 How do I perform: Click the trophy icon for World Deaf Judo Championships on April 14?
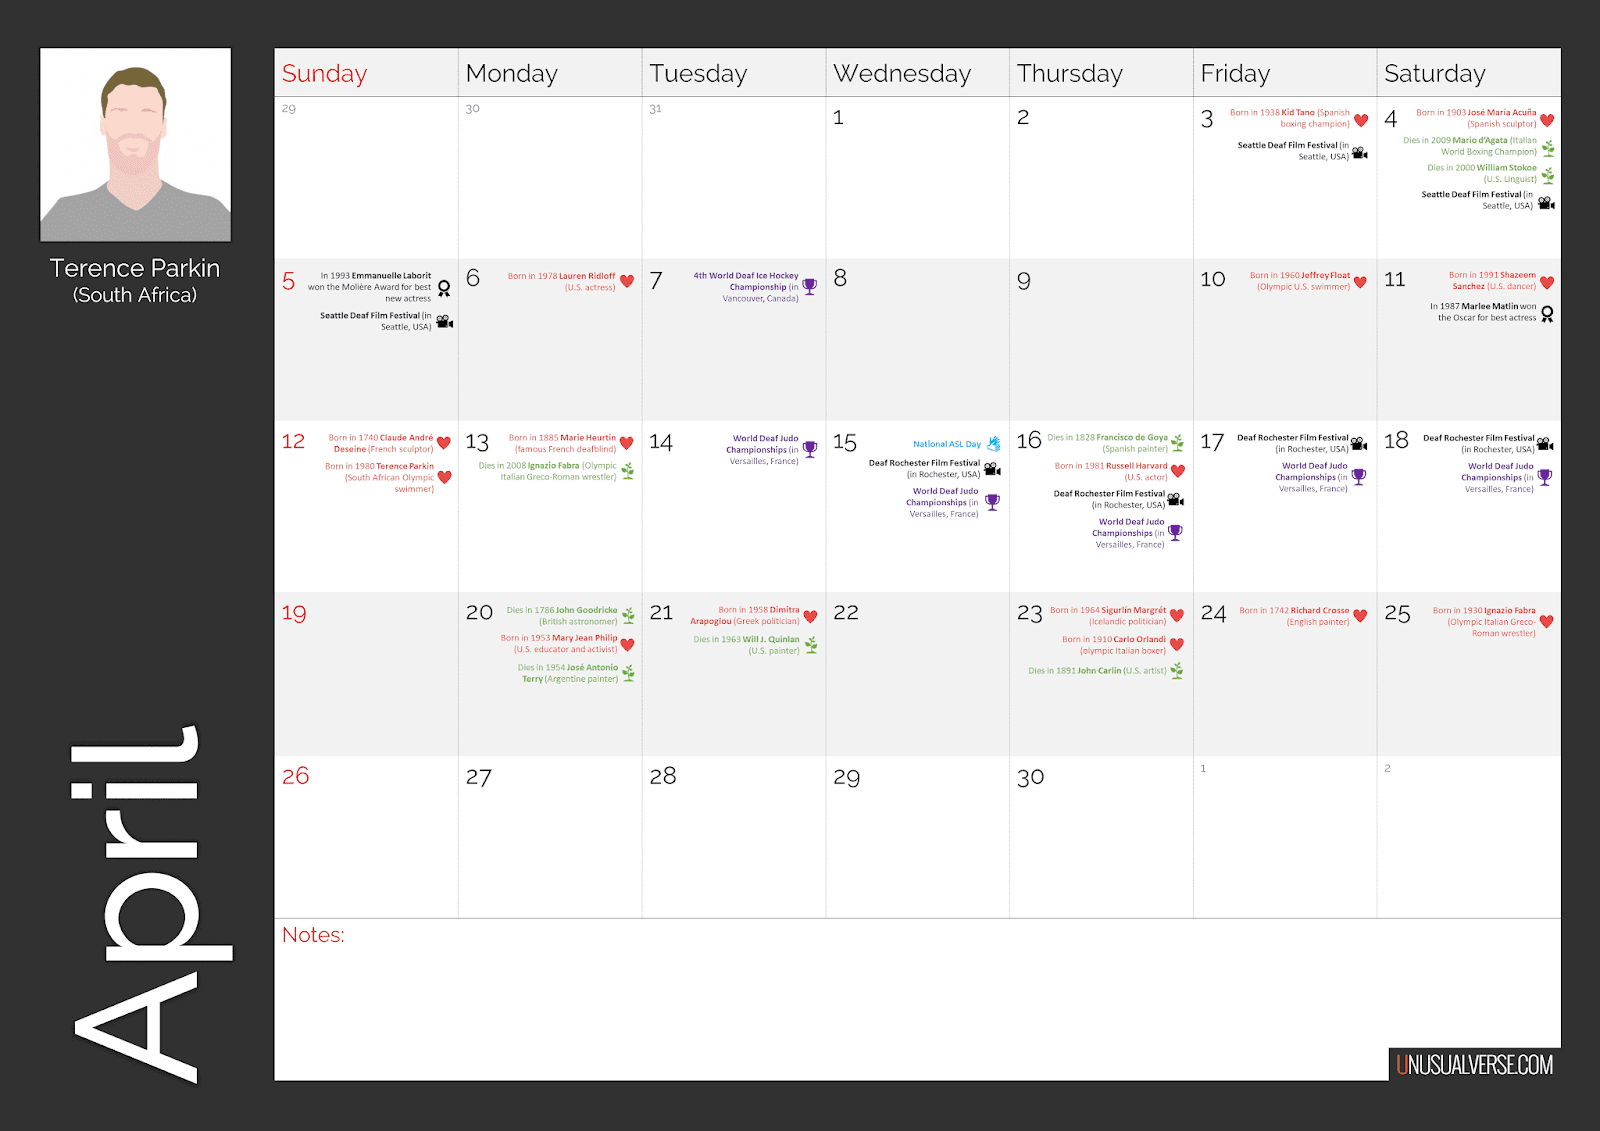click(x=810, y=449)
